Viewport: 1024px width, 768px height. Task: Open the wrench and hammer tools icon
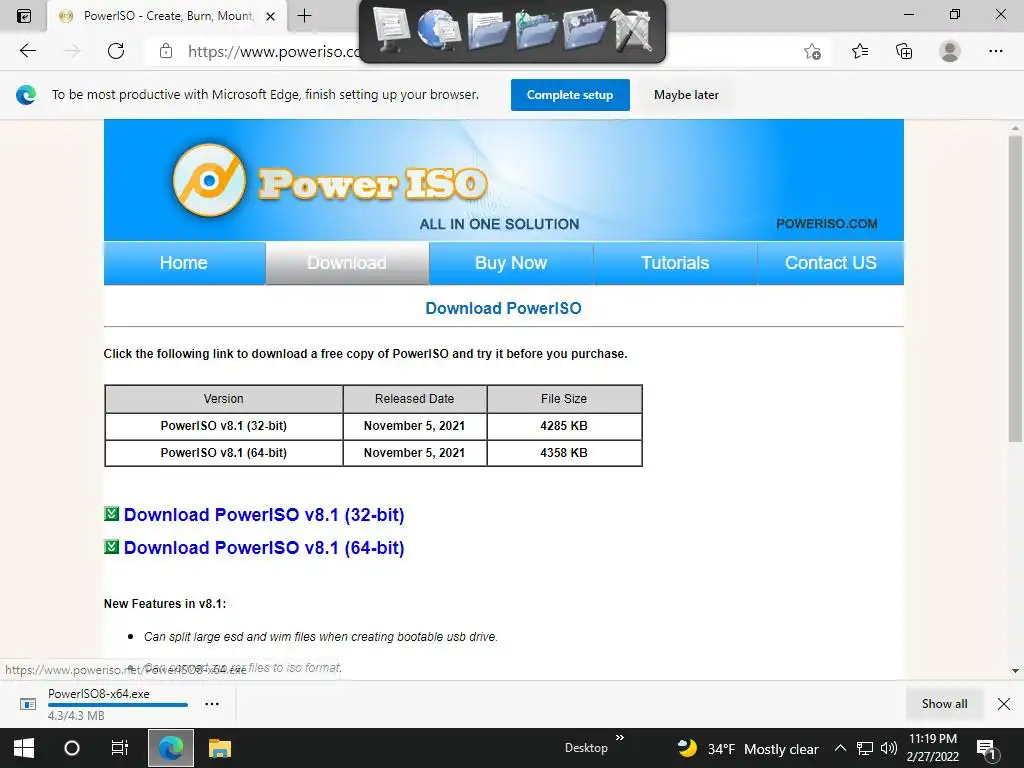click(632, 30)
